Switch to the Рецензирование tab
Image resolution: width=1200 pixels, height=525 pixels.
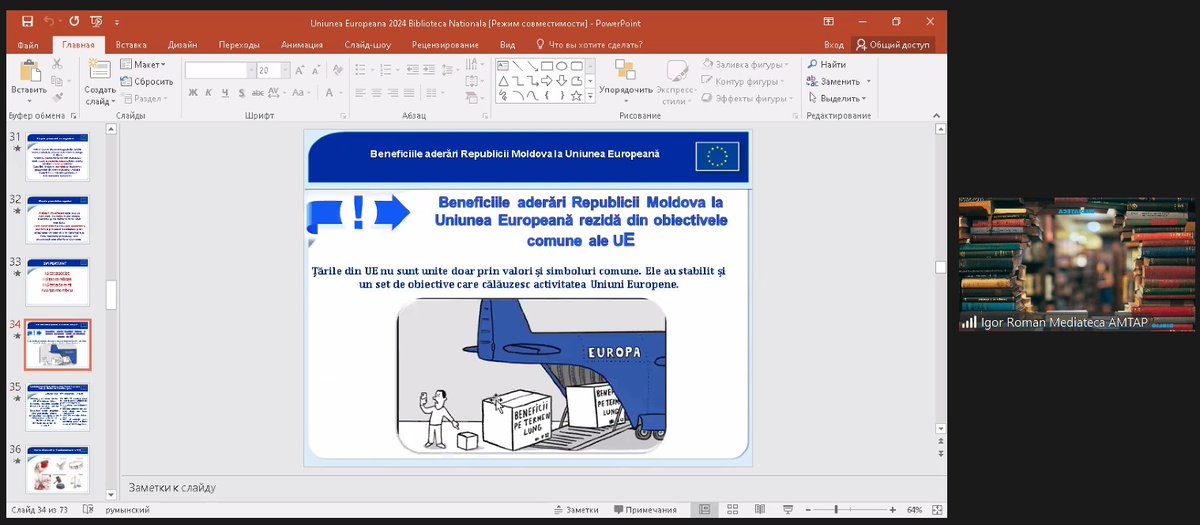444,45
